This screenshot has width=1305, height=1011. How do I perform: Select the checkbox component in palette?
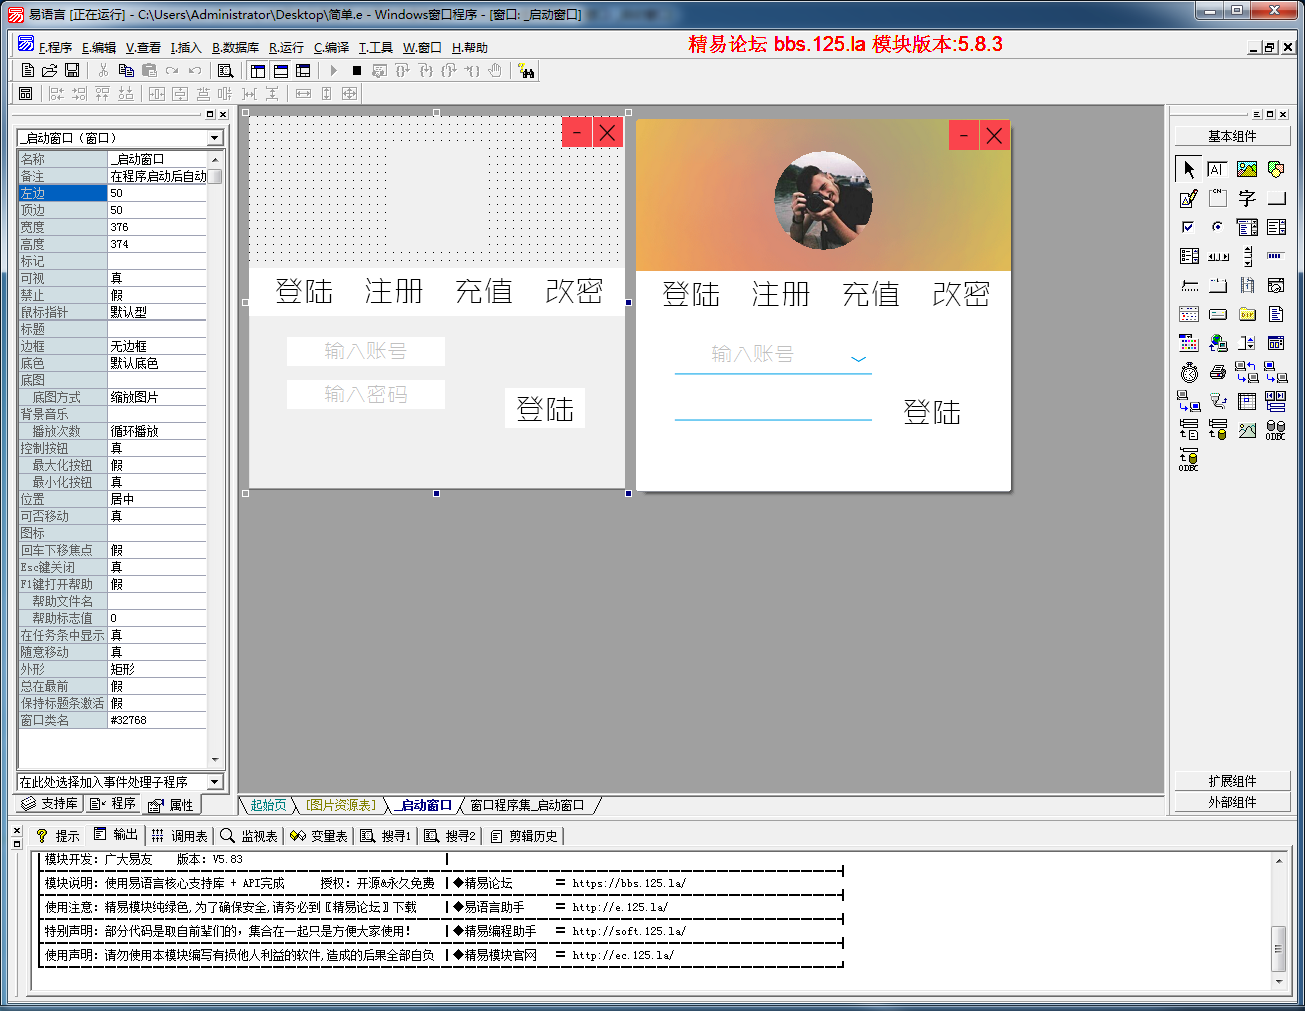pos(1188,227)
